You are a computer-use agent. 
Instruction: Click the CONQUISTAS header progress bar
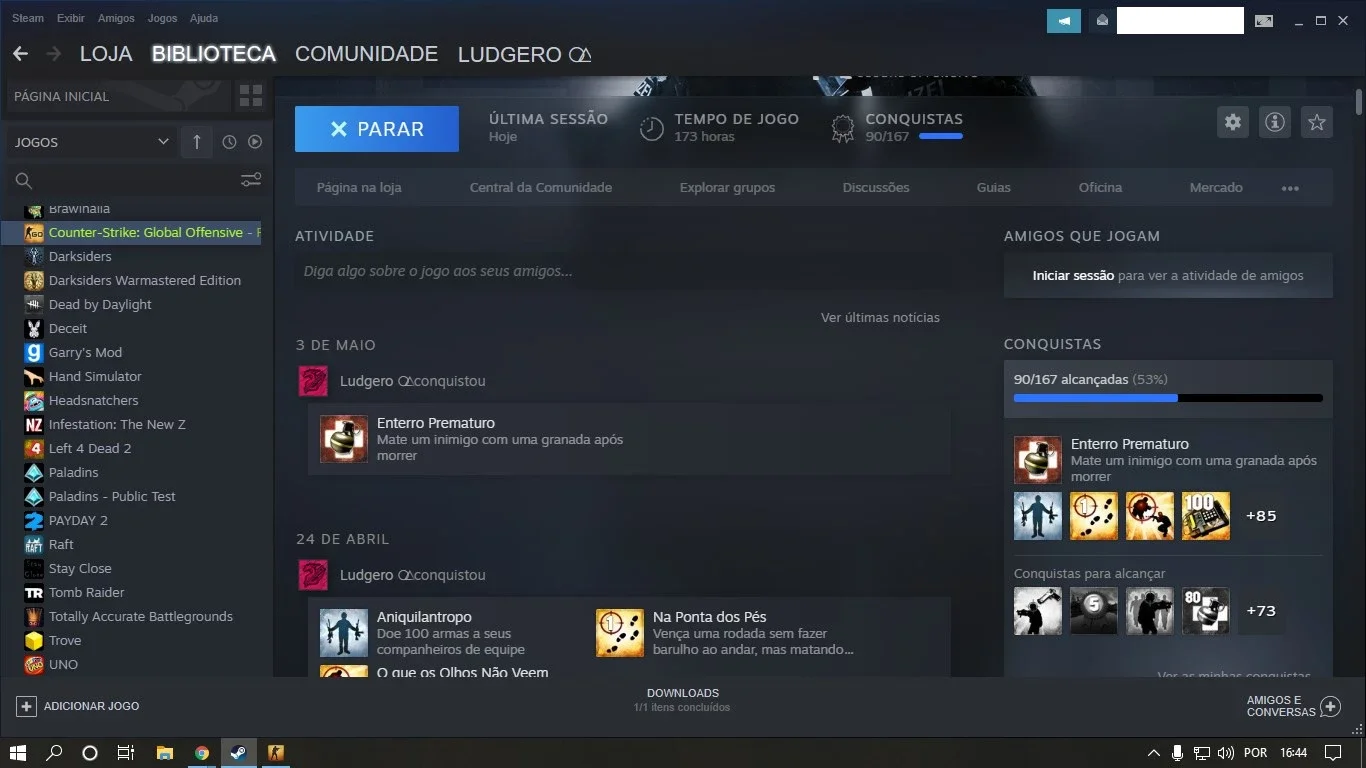(x=941, y=136)
